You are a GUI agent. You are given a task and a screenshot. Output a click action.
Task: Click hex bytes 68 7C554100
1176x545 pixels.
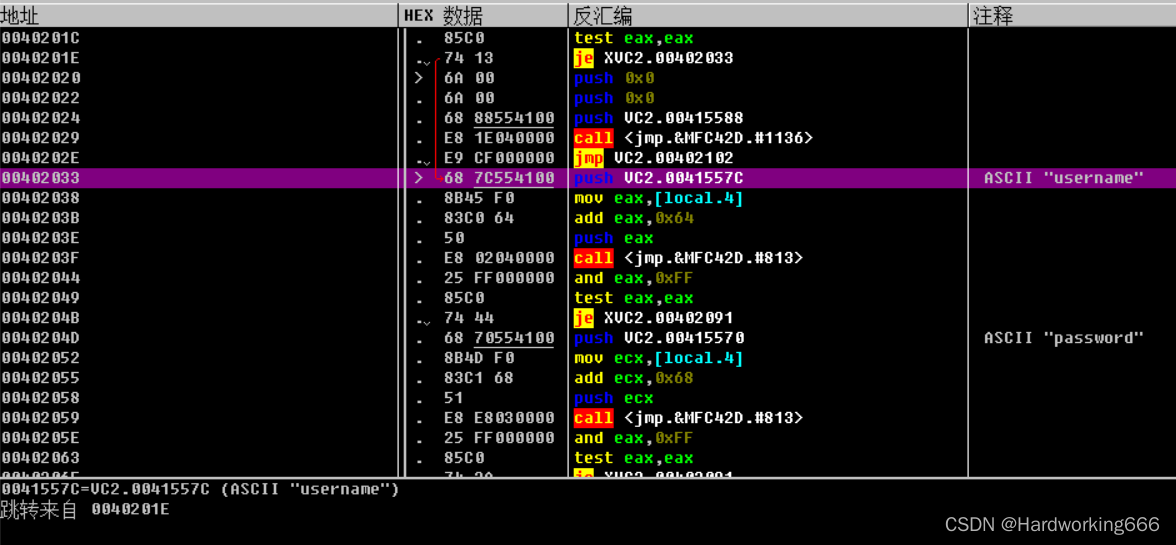(499, 178)
